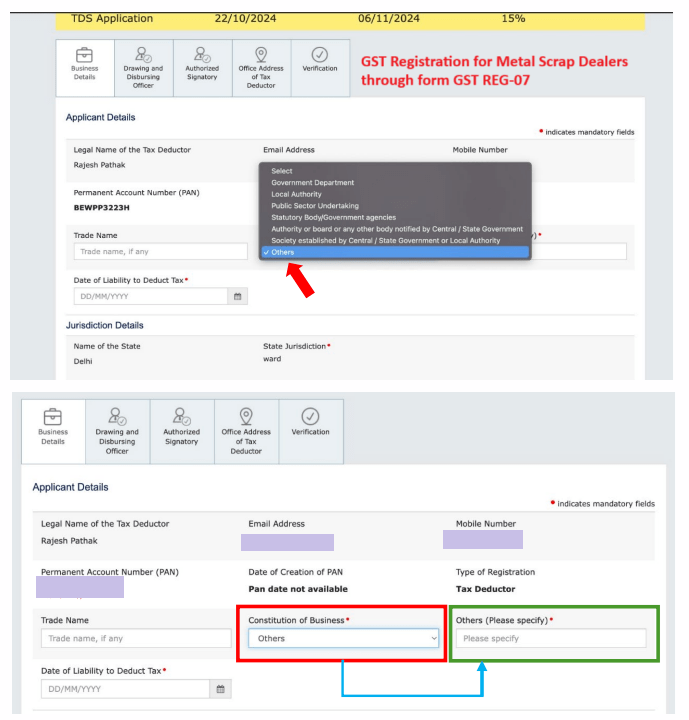Click the calendar icon in the lower form
Image resolution: width=689 pixels, height=720 pixels.
point(220,689)
